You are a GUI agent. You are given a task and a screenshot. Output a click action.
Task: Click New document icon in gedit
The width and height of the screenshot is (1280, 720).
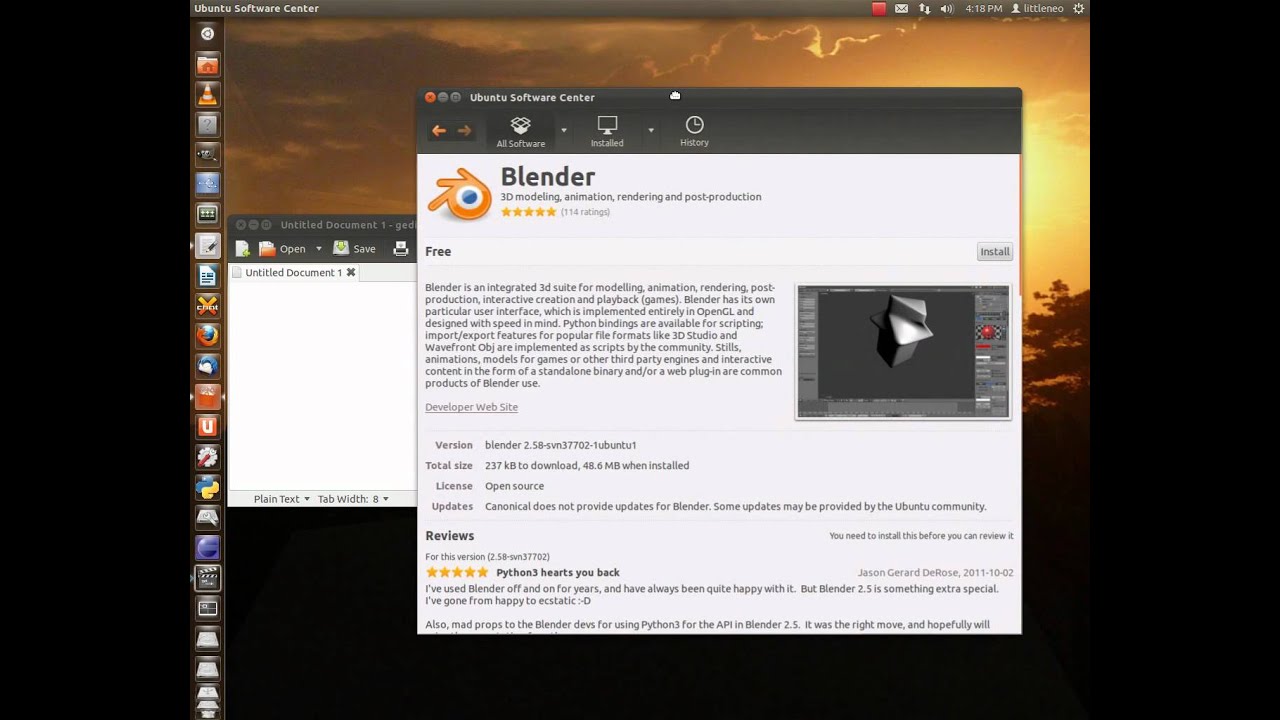[x=243, y=249]
